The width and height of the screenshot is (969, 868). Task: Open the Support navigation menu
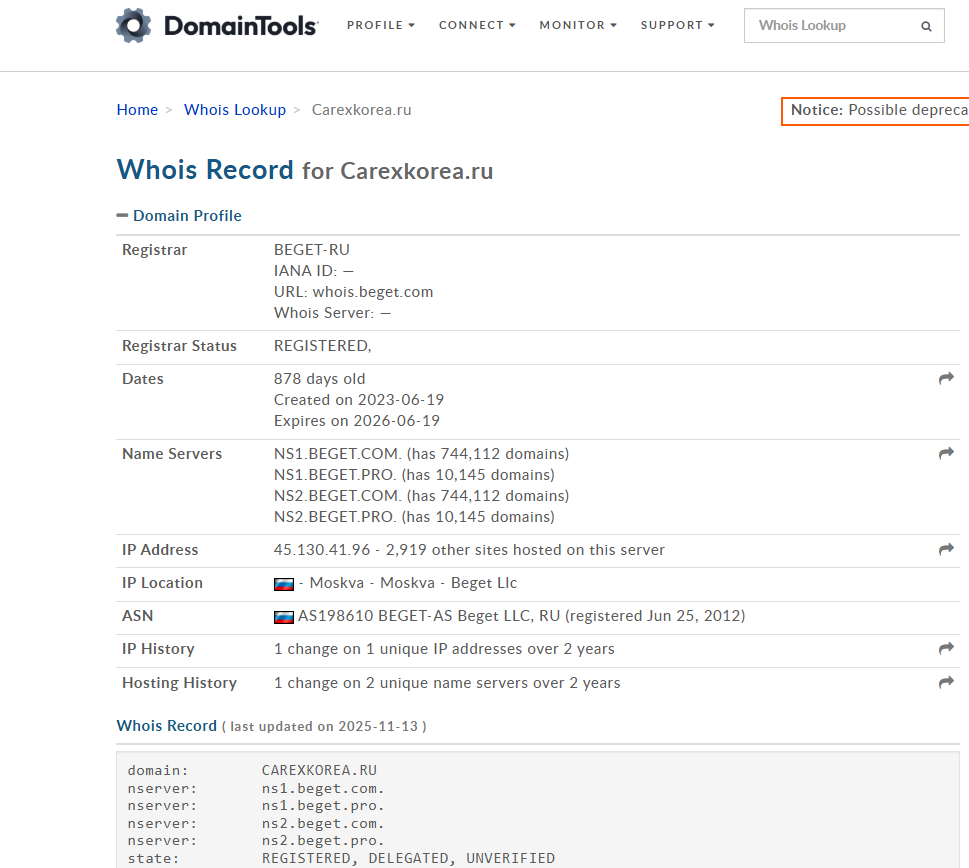pos(677,25)
